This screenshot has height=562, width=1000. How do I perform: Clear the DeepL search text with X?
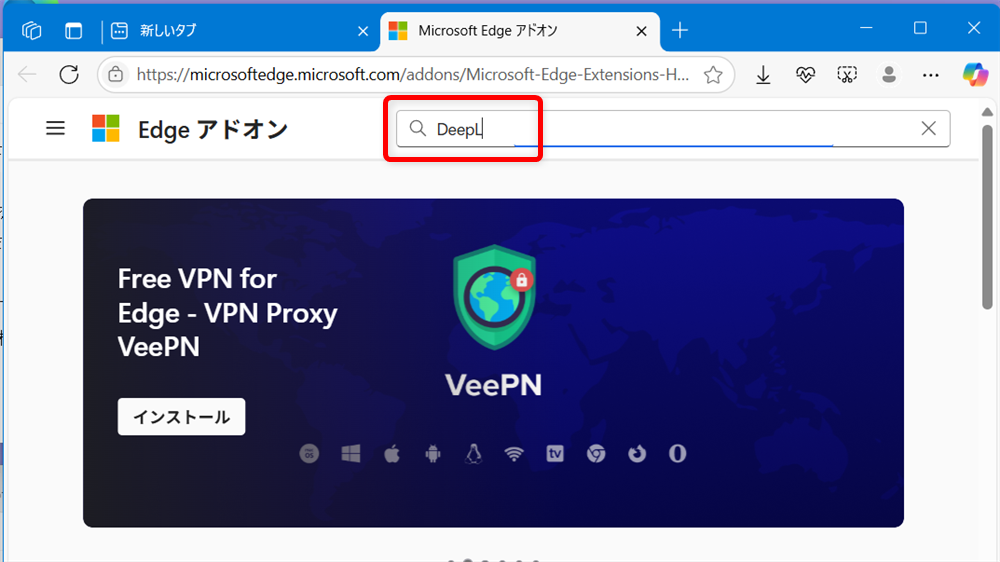click(928, 128)
